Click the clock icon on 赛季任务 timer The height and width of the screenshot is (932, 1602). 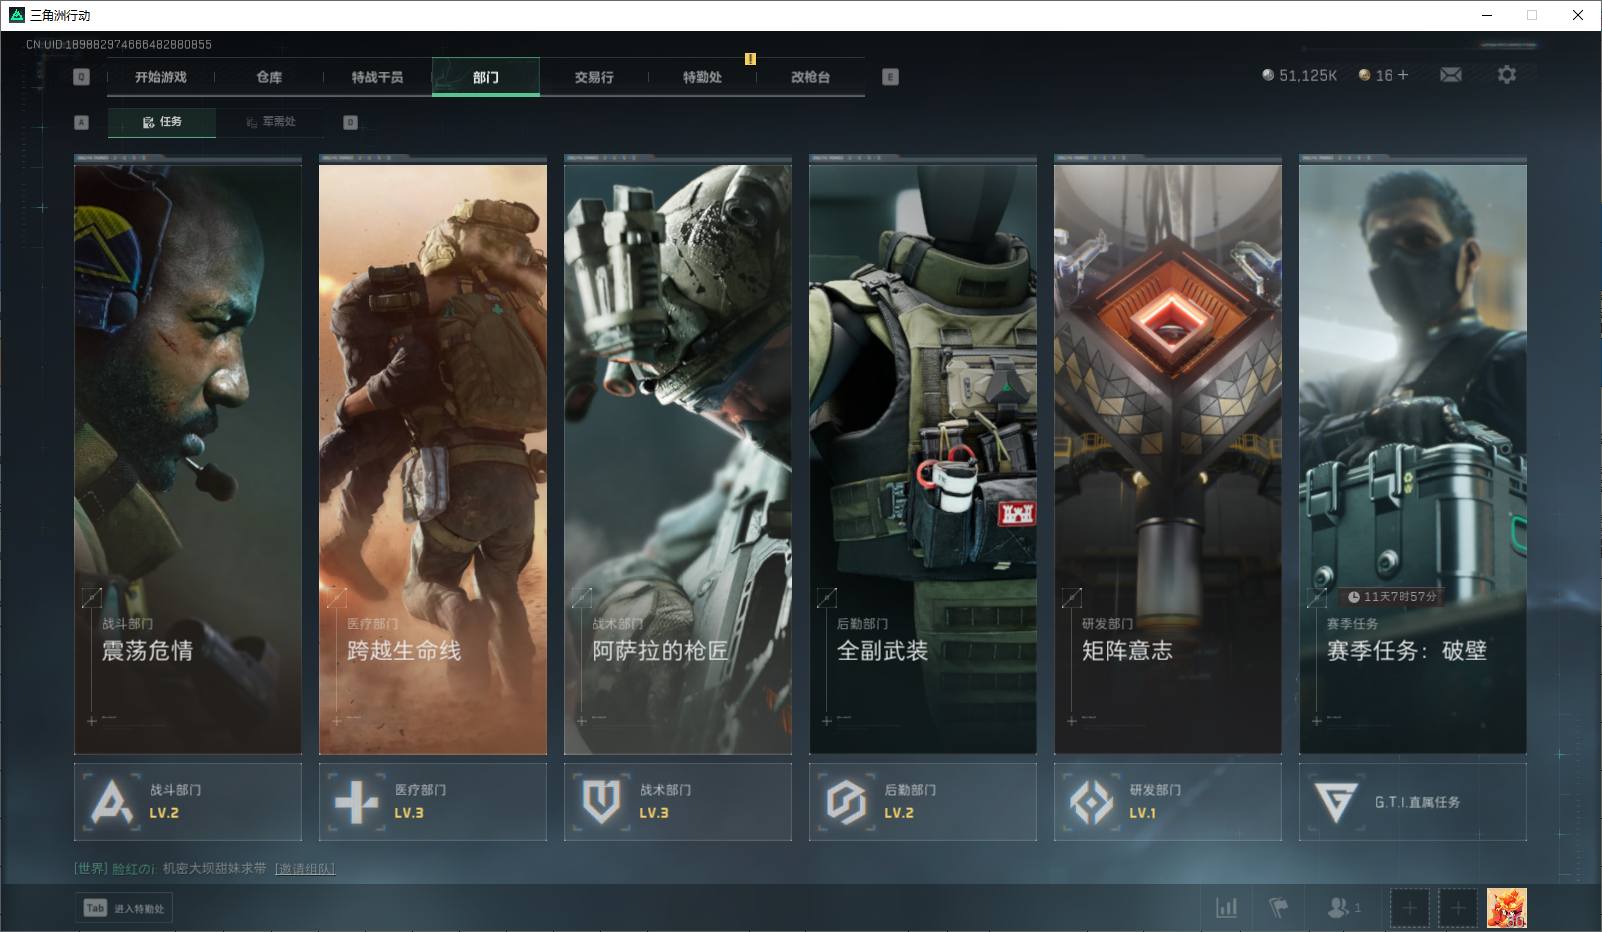1354,597
